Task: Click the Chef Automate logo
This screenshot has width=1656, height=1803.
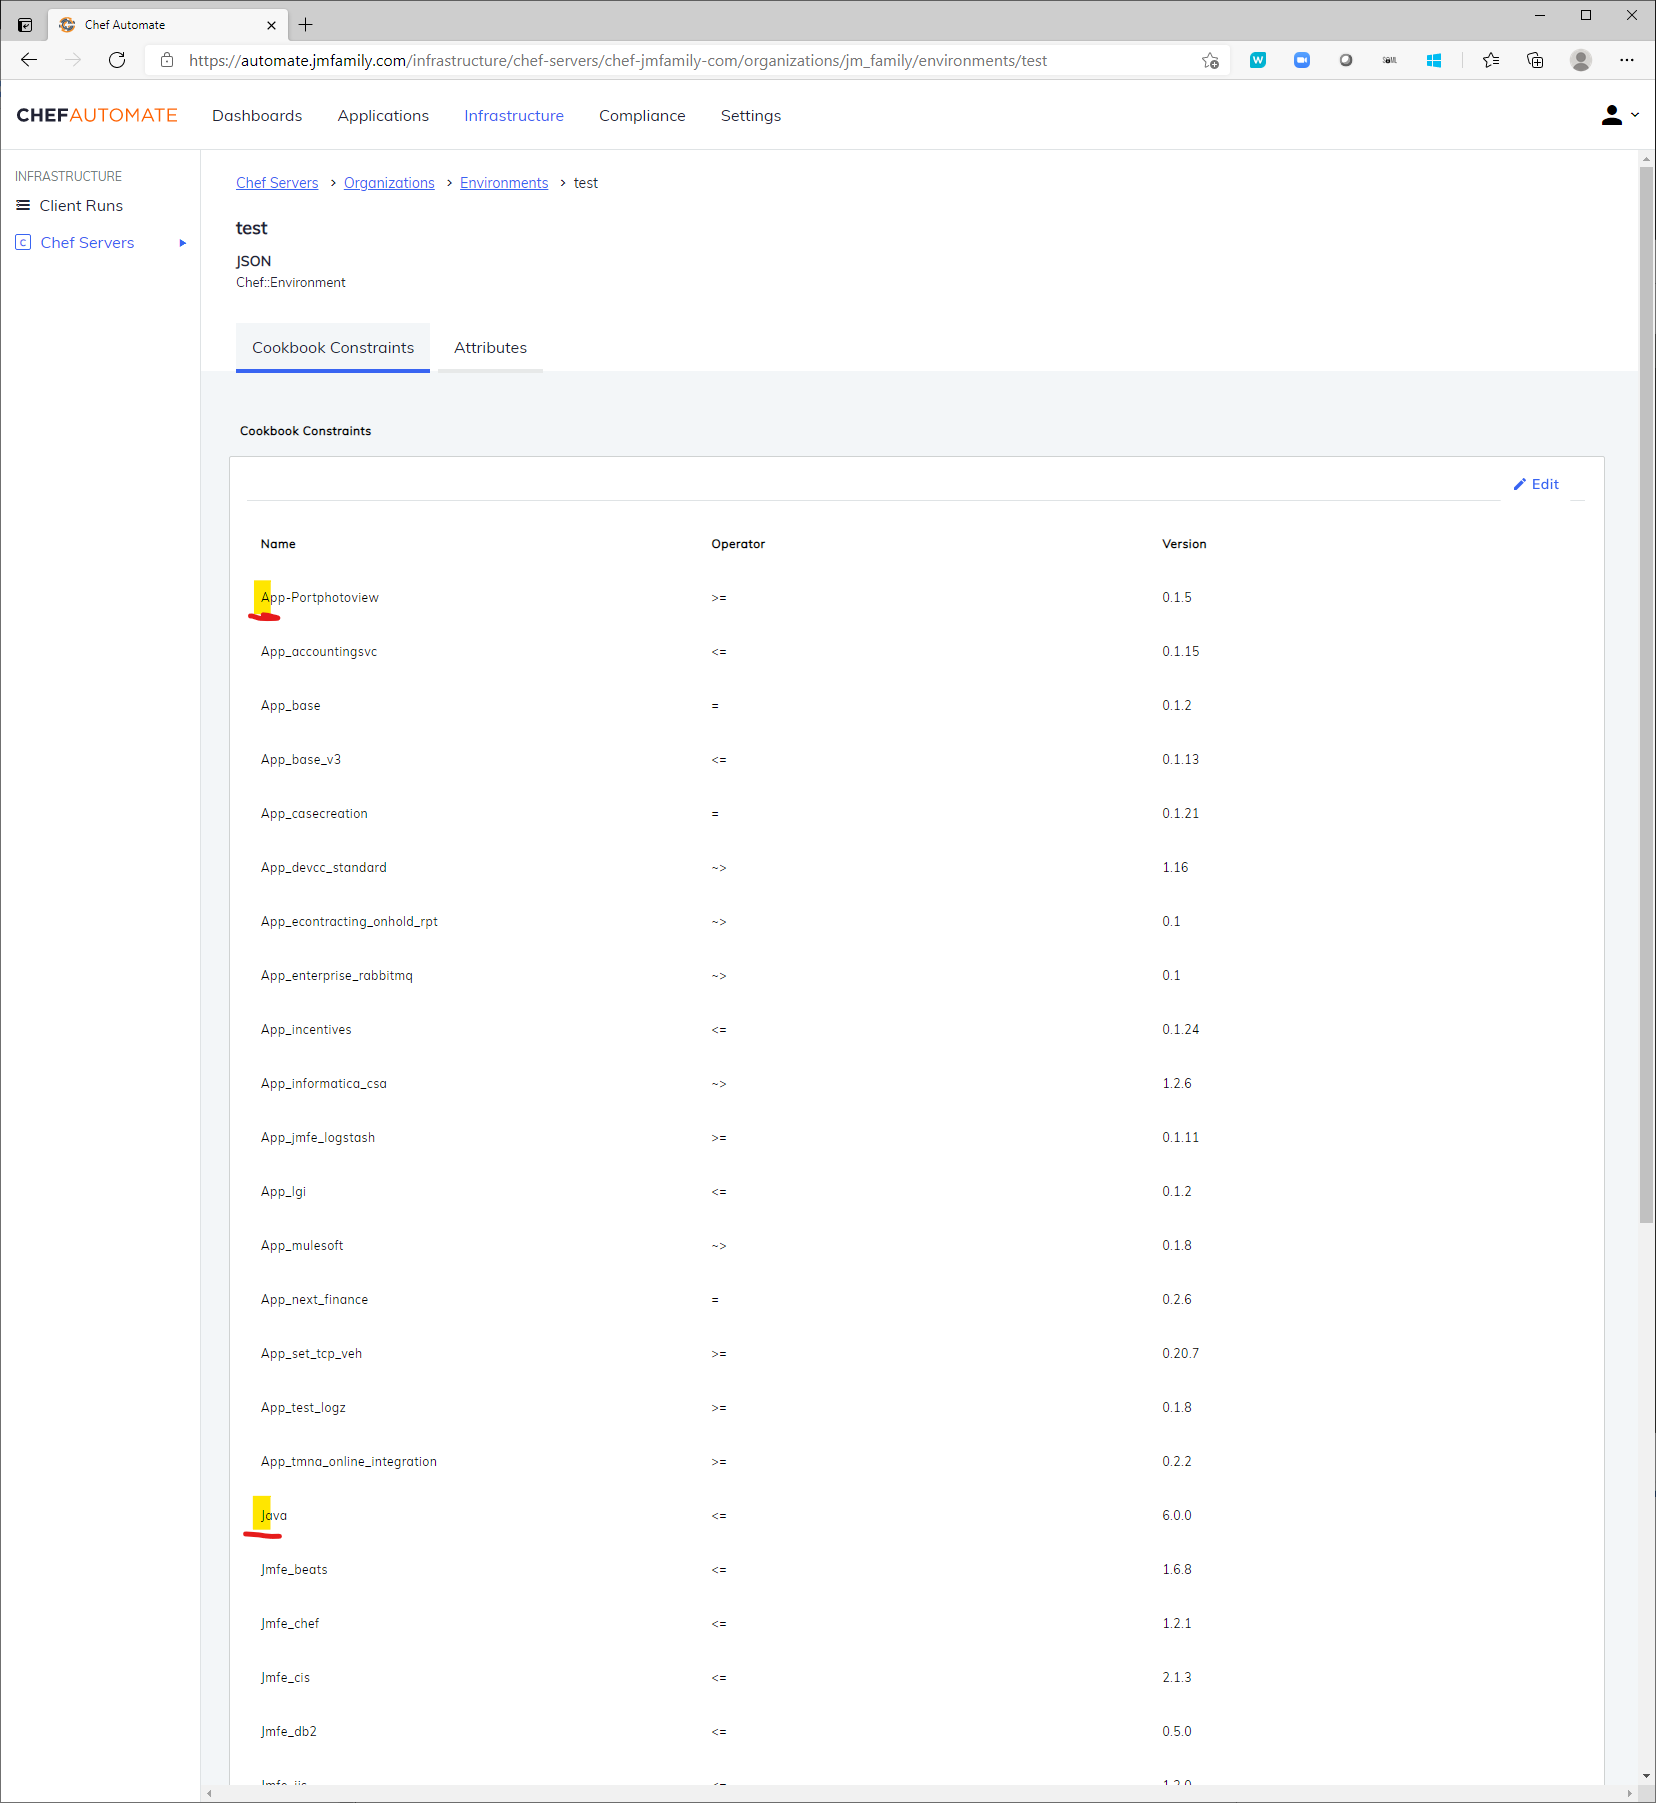Action: click(x=97, y=115)
